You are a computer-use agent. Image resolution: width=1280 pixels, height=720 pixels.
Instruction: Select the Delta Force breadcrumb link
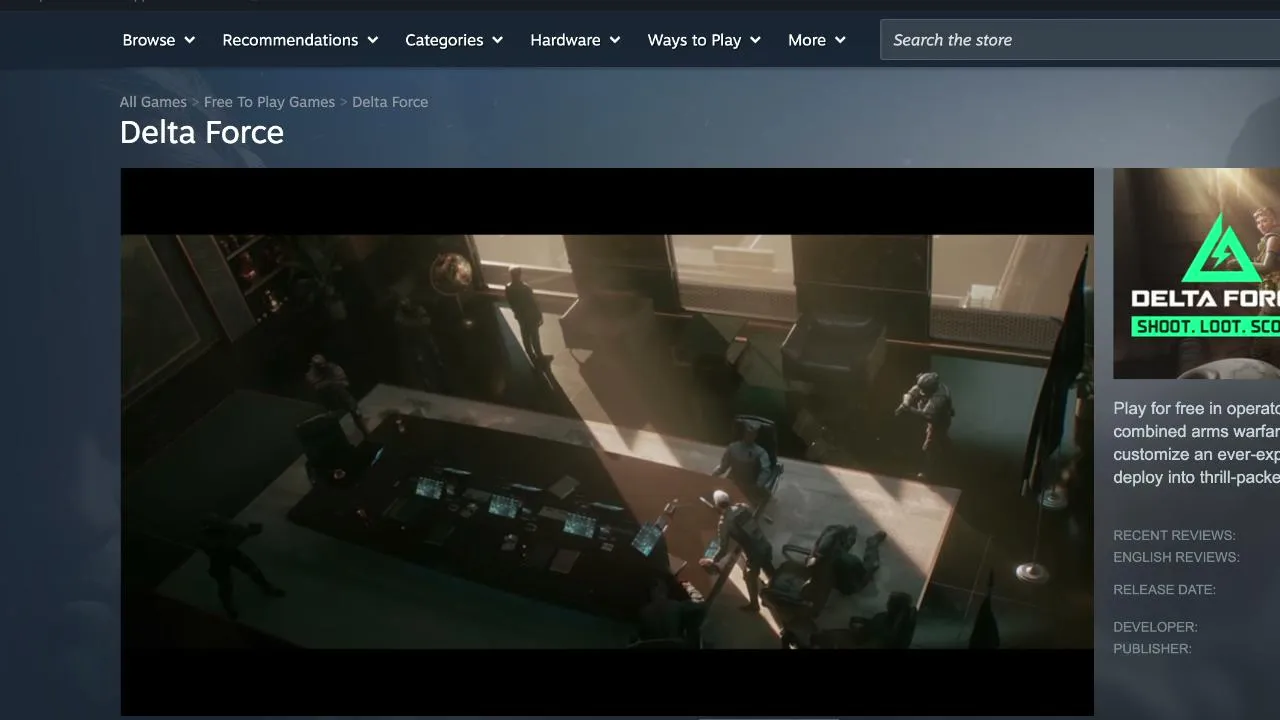tap(390, 102)
